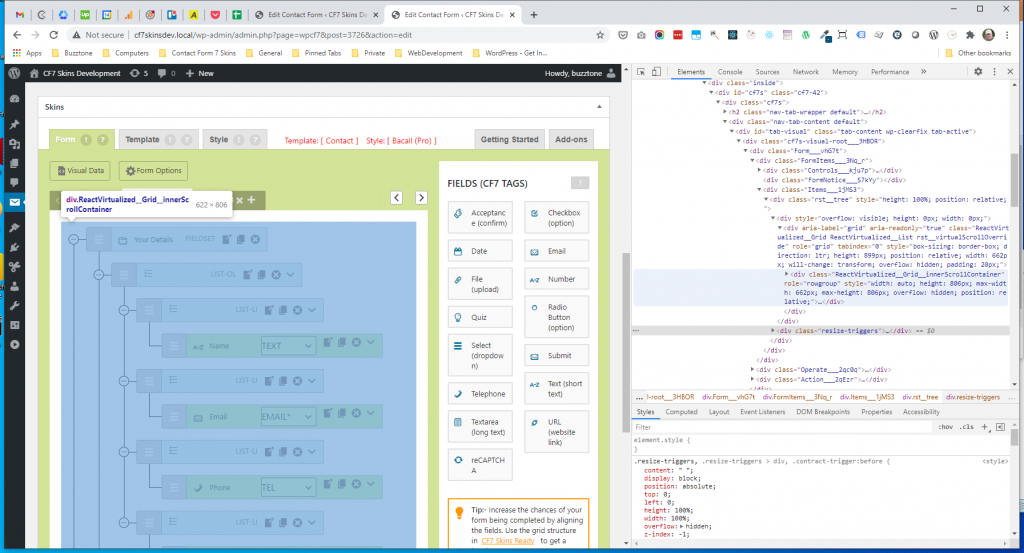Image resolution: width=1024 pixels, height=553 pixels.
Task: Click the left arrow navigation button
Action: (x=396, y=198)
